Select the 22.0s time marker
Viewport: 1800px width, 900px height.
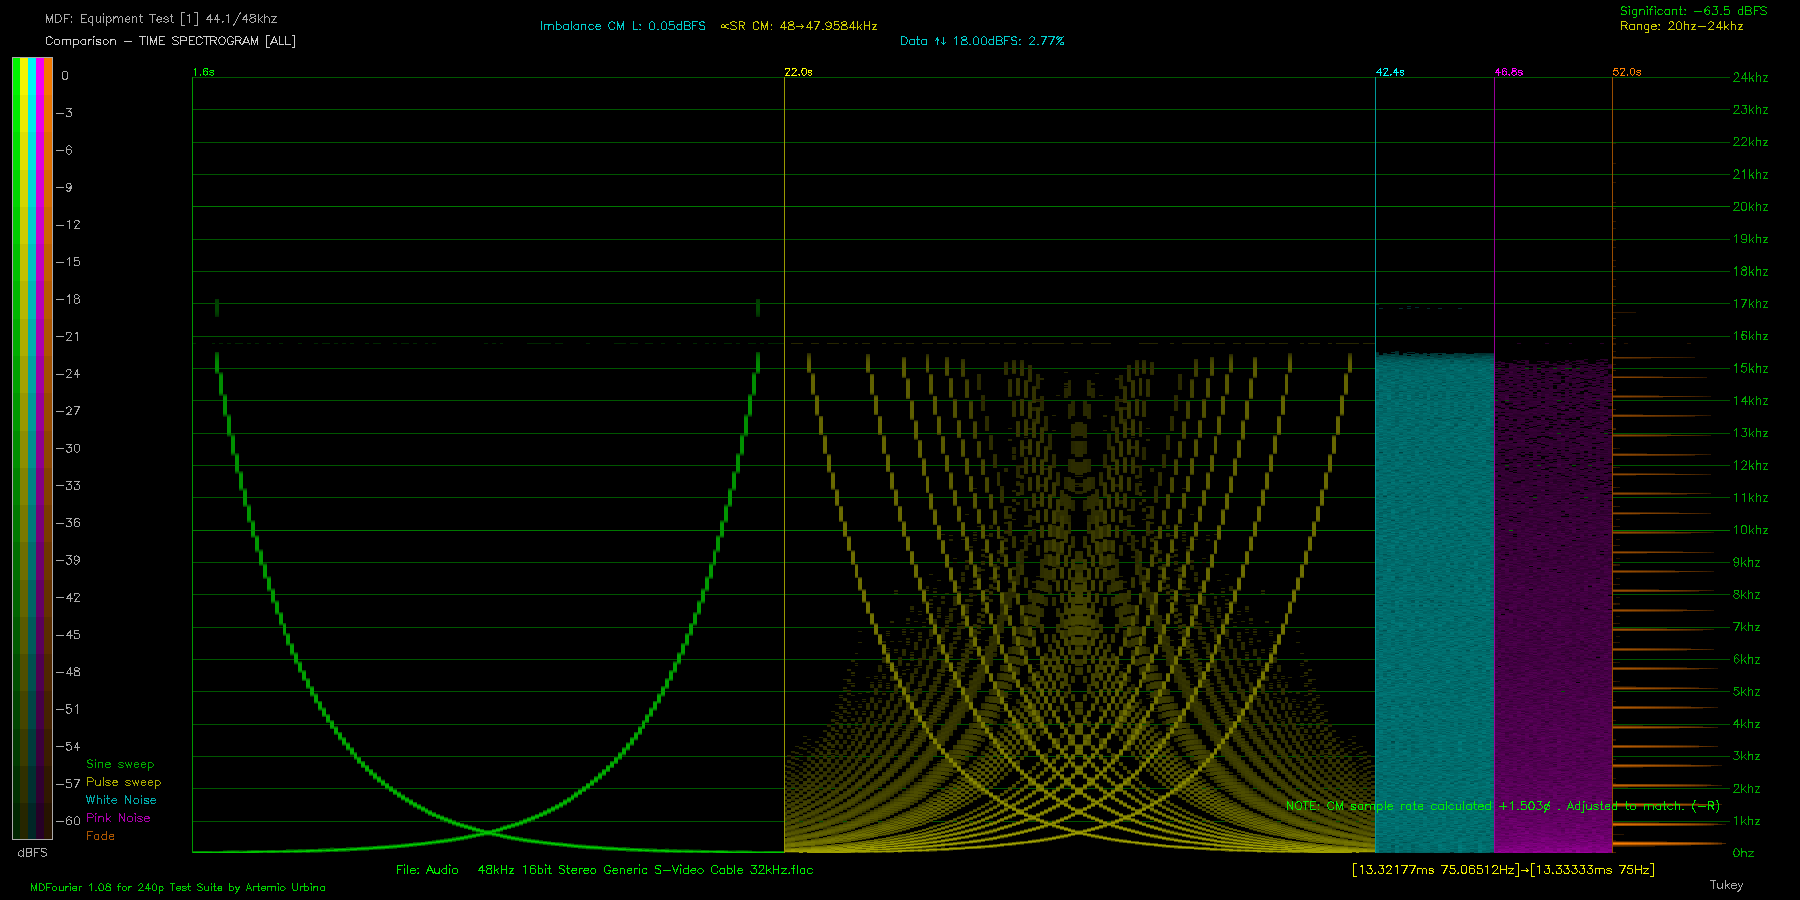(x=798, y=72)
